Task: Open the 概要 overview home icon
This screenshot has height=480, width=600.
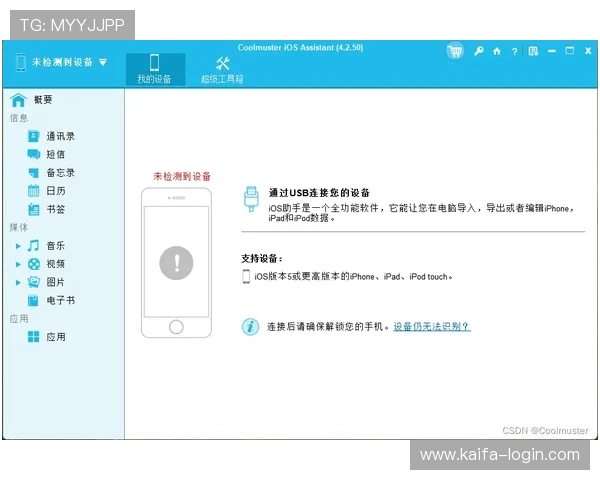Action: pos(18,100)
